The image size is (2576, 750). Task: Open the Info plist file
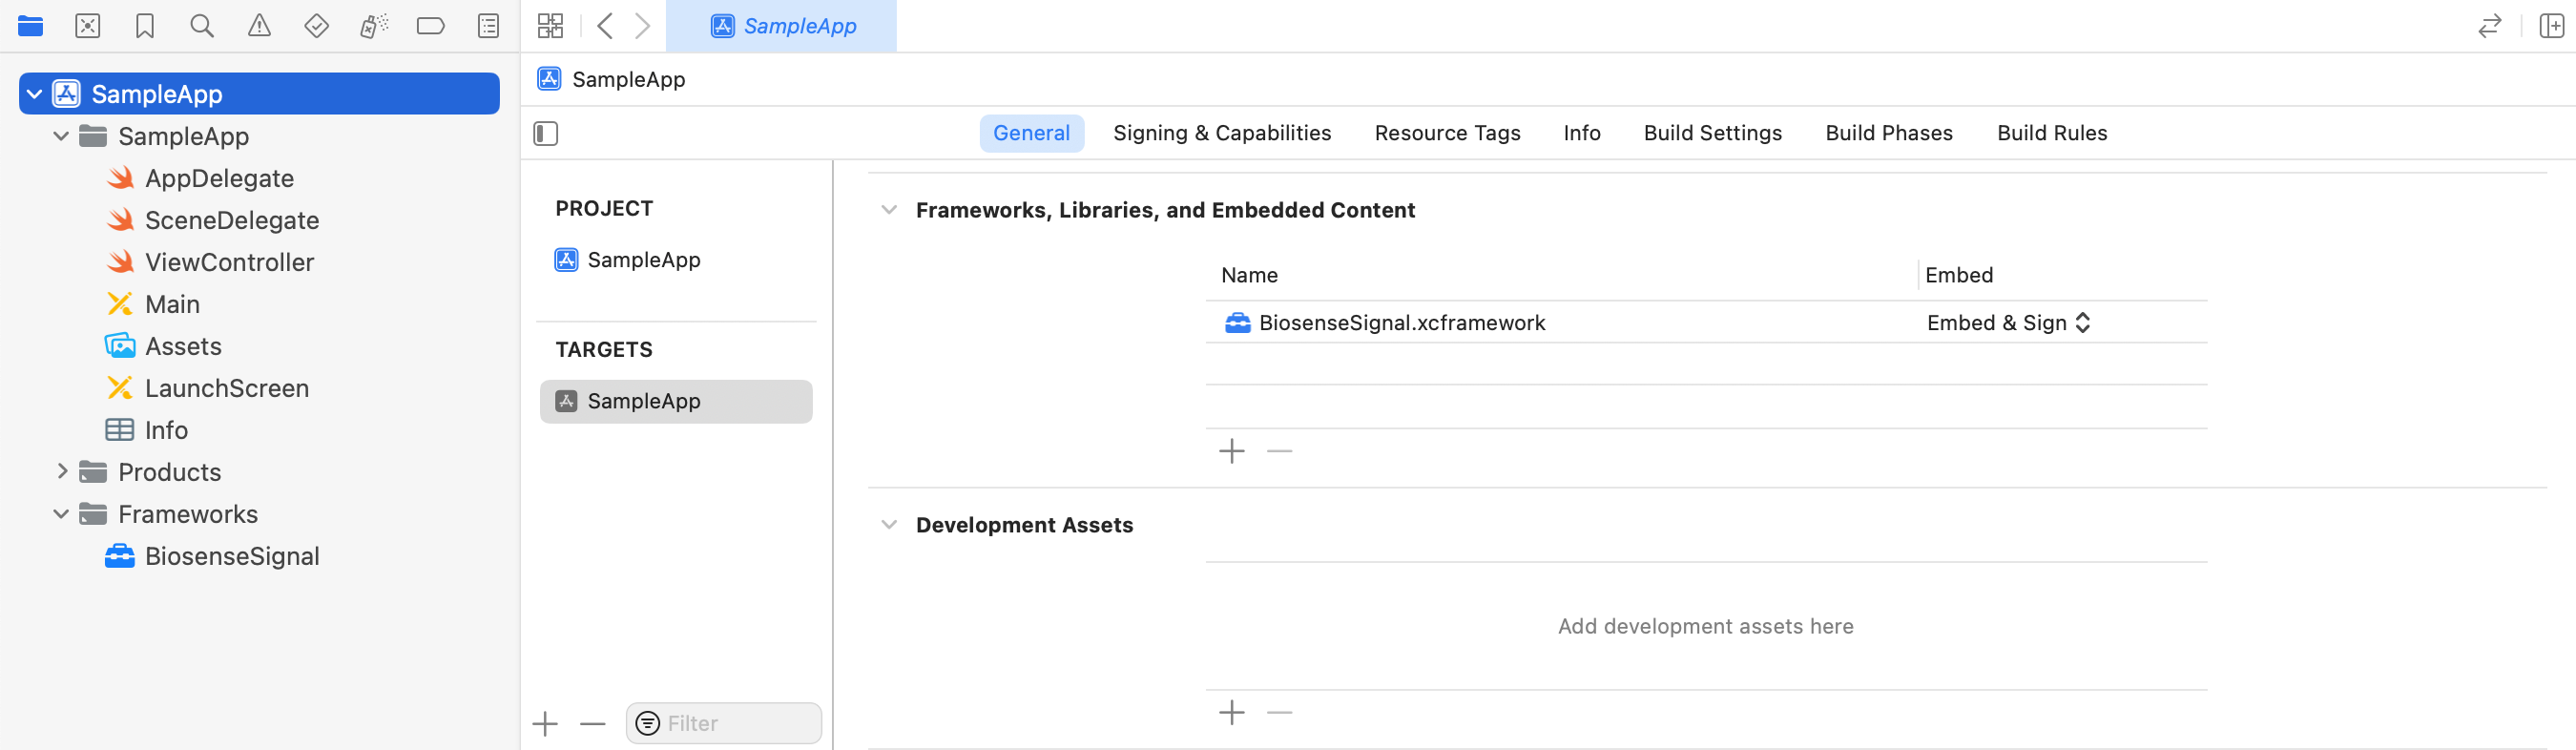tap(166, 430)
